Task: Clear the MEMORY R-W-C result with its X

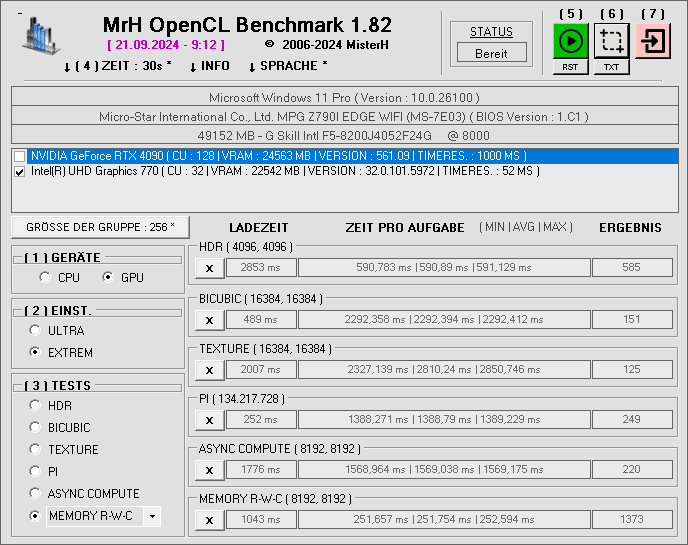Action: pos(210,520)
